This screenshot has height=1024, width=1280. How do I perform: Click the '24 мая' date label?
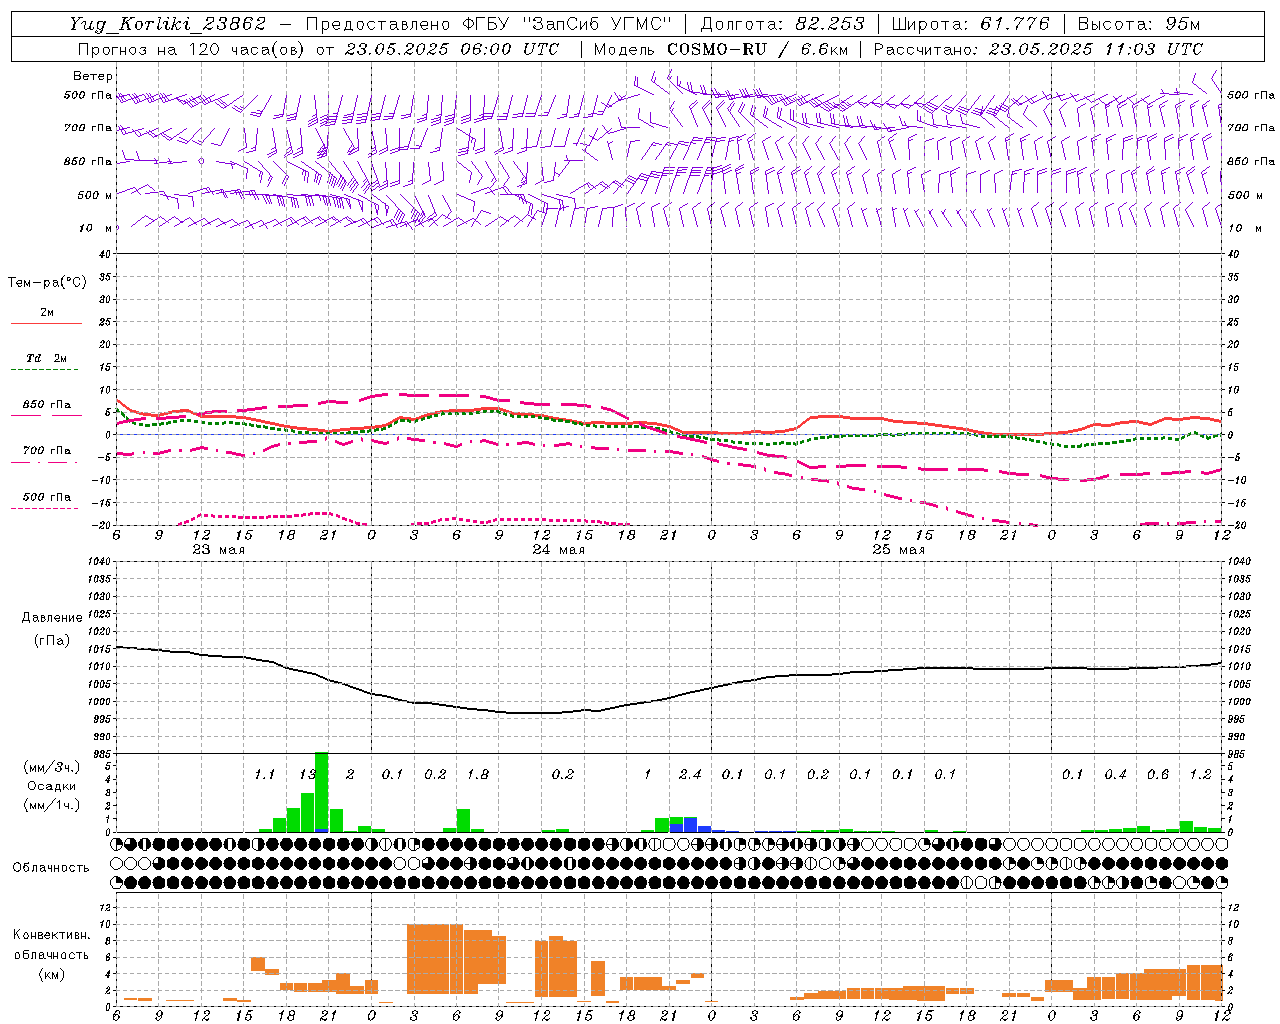tap(558, 550)
